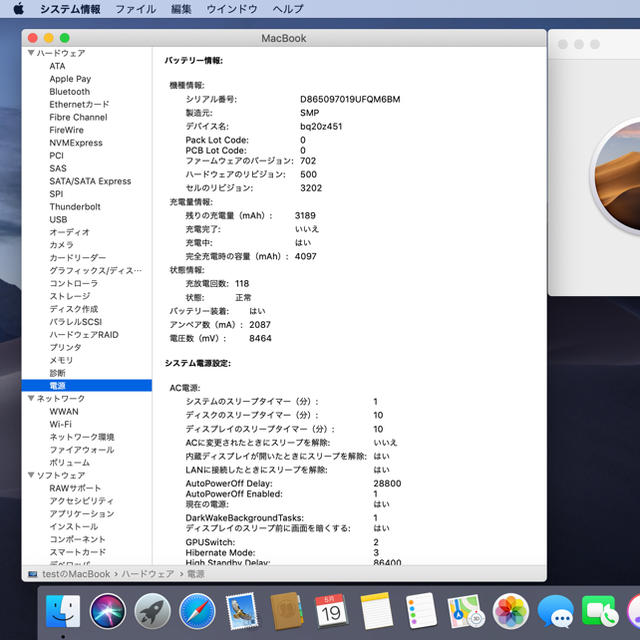Select NVMExpress in the sidebar
The height and width of the screenshot is (640, 640).
[76, 143]
